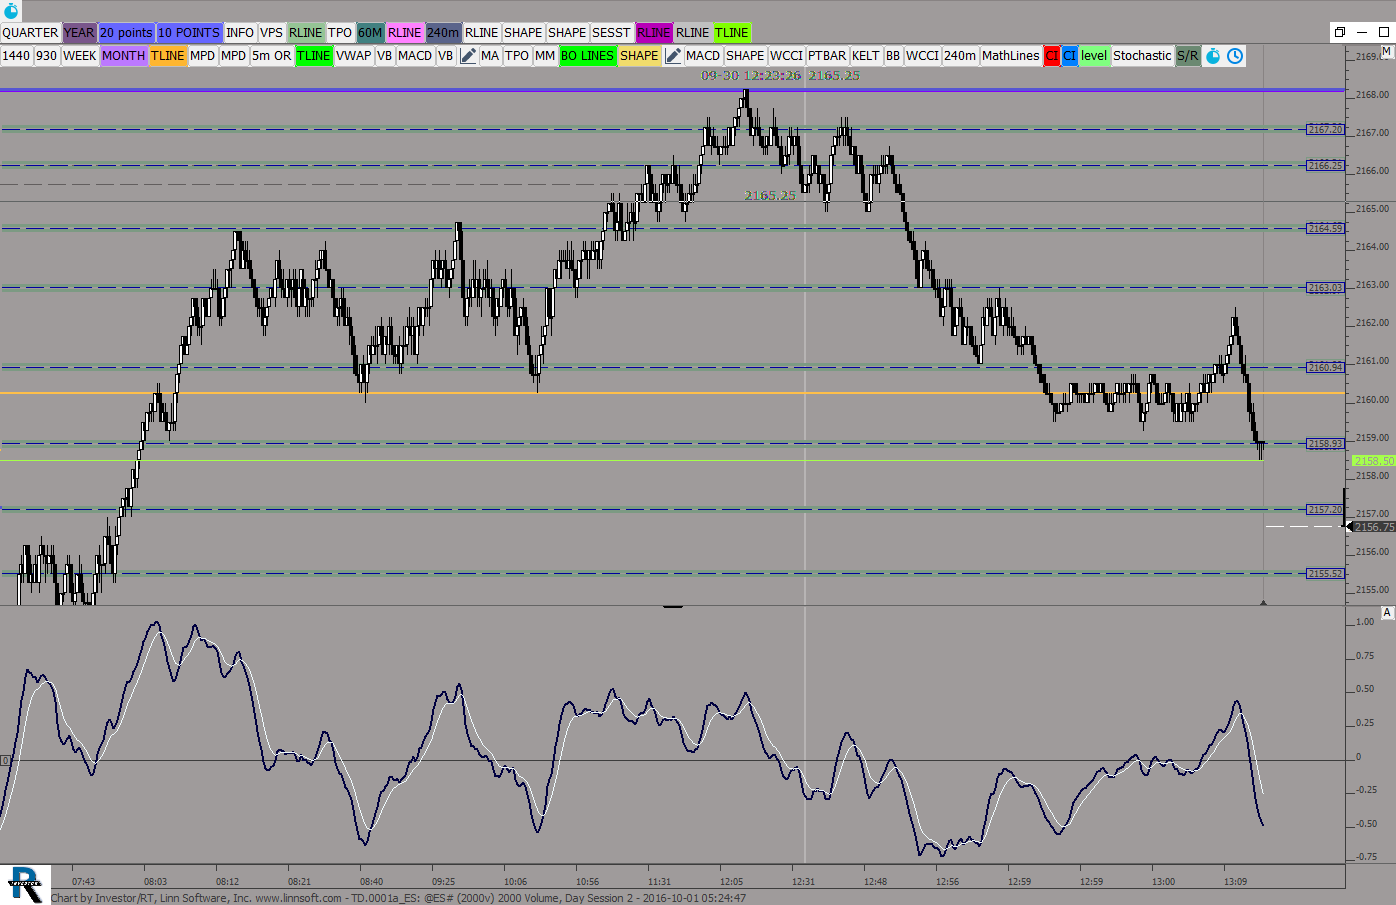The height and width of the screenshot is (905, 1396).
Task: Click the INFO toolbar button
Action: click(240, 33)
